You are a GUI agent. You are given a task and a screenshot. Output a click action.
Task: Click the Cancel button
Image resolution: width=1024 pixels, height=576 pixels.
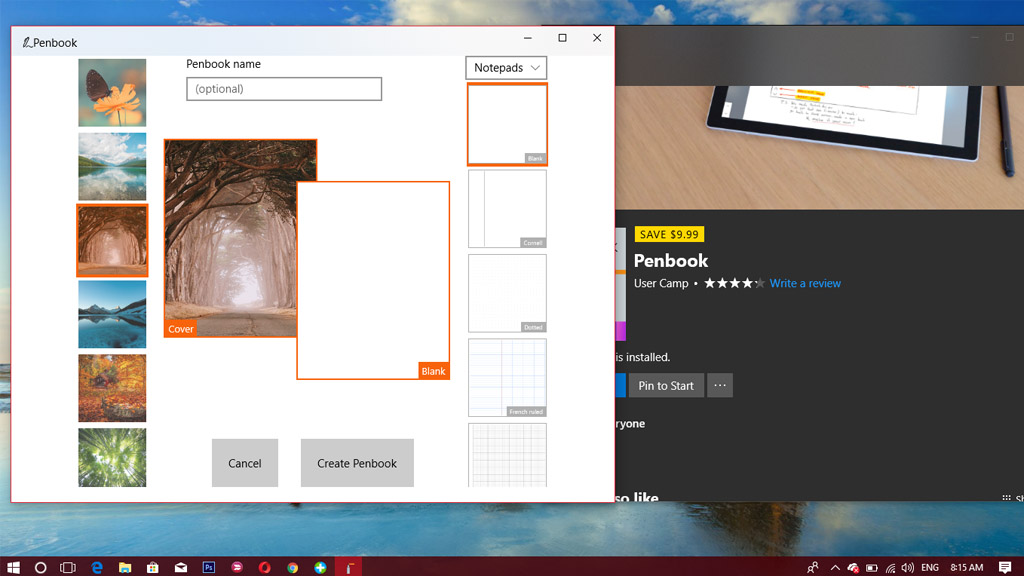[245, 463]
